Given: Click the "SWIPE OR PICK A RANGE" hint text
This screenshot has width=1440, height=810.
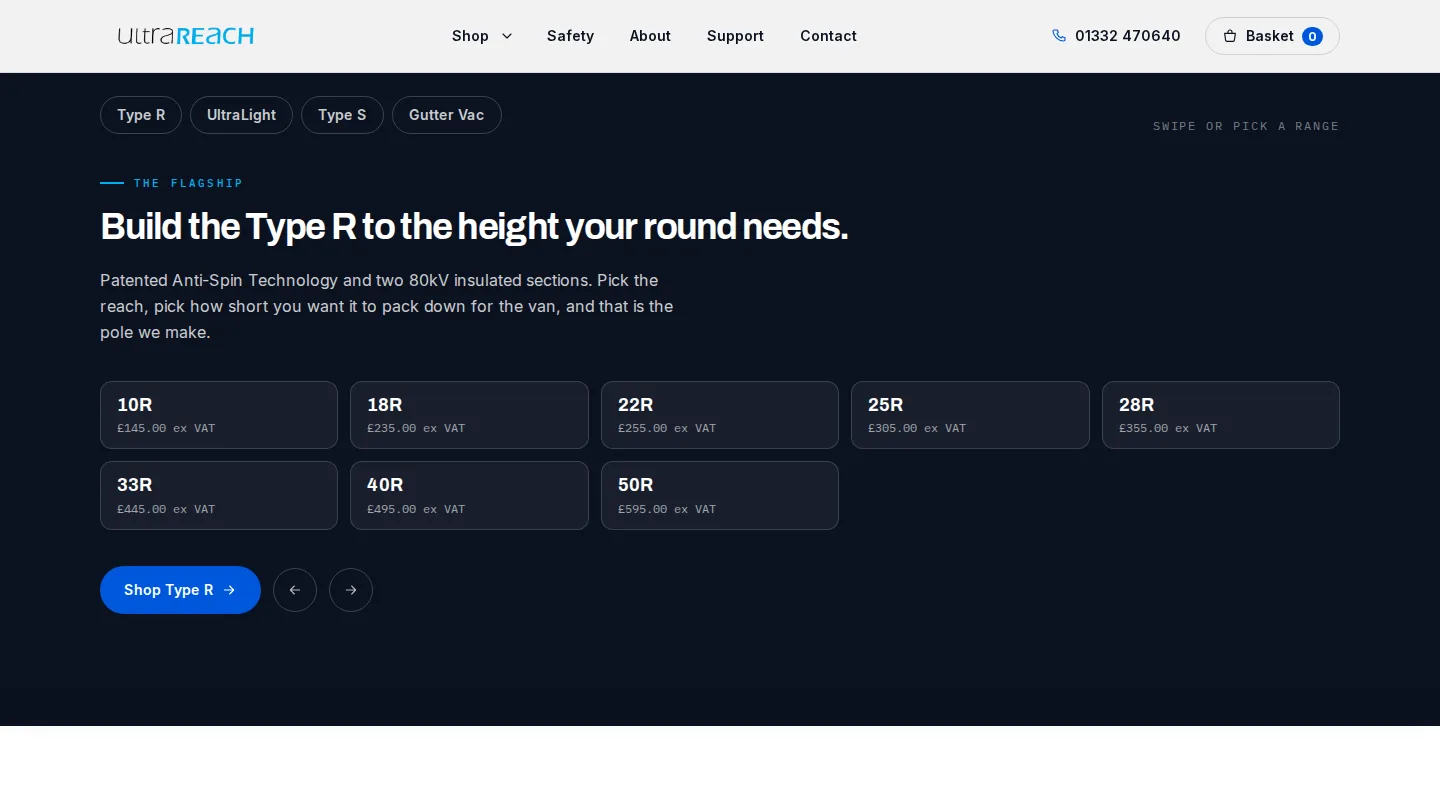Looking at the screenshot, I should click(x=1246, y=126).
